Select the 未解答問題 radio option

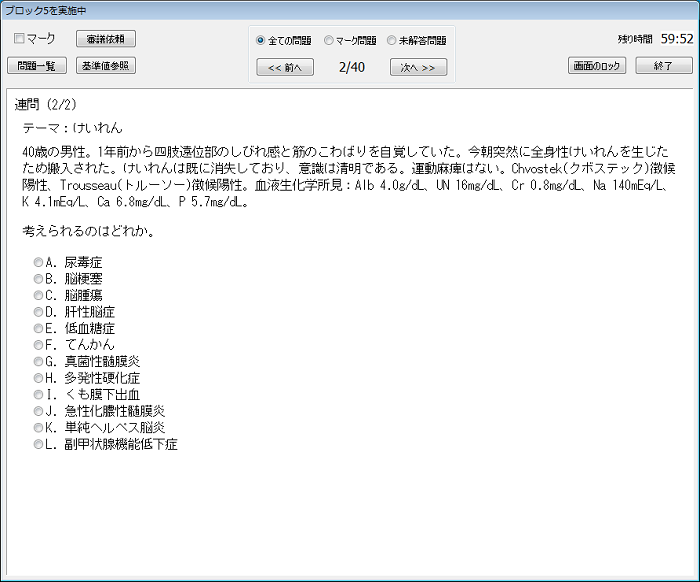[x=392, y=41]
